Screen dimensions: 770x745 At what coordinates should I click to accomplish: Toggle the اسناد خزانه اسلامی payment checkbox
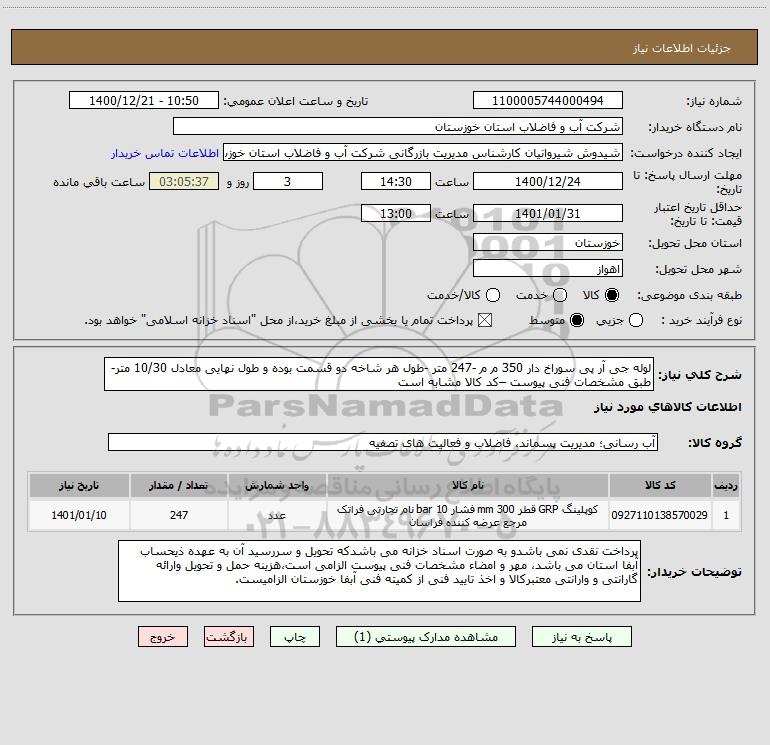point(485,320)
